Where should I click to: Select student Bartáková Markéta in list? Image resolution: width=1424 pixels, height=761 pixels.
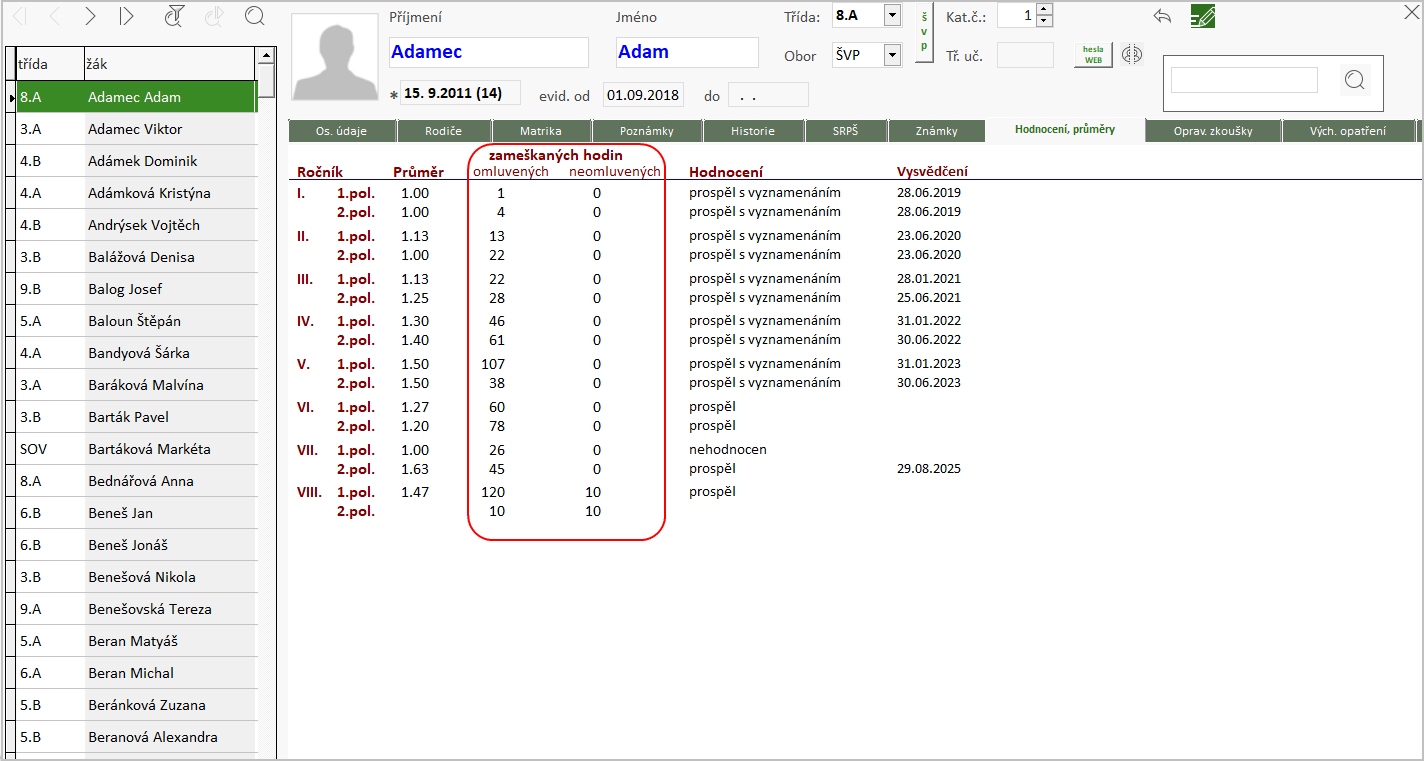coord(148,449)
